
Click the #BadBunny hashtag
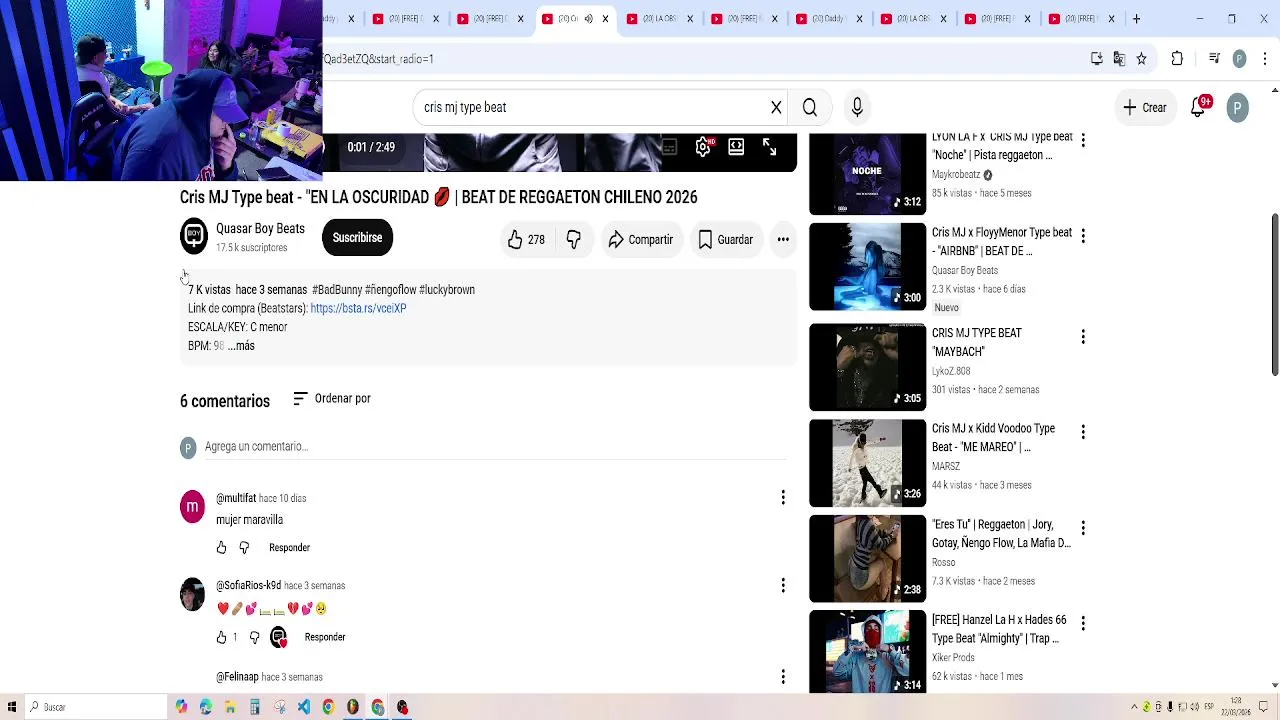click(x=337, y=290)
